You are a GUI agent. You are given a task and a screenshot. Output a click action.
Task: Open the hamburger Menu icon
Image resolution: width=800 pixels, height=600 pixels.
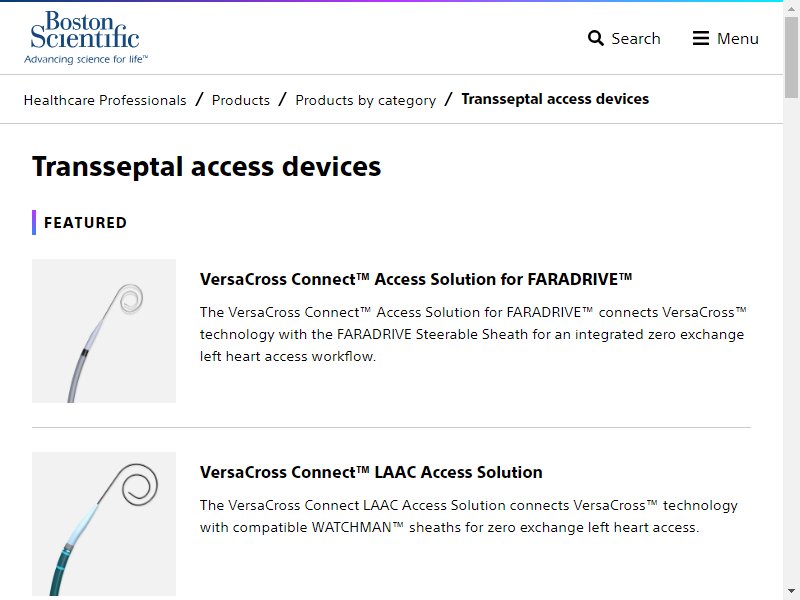click(701, 38)
